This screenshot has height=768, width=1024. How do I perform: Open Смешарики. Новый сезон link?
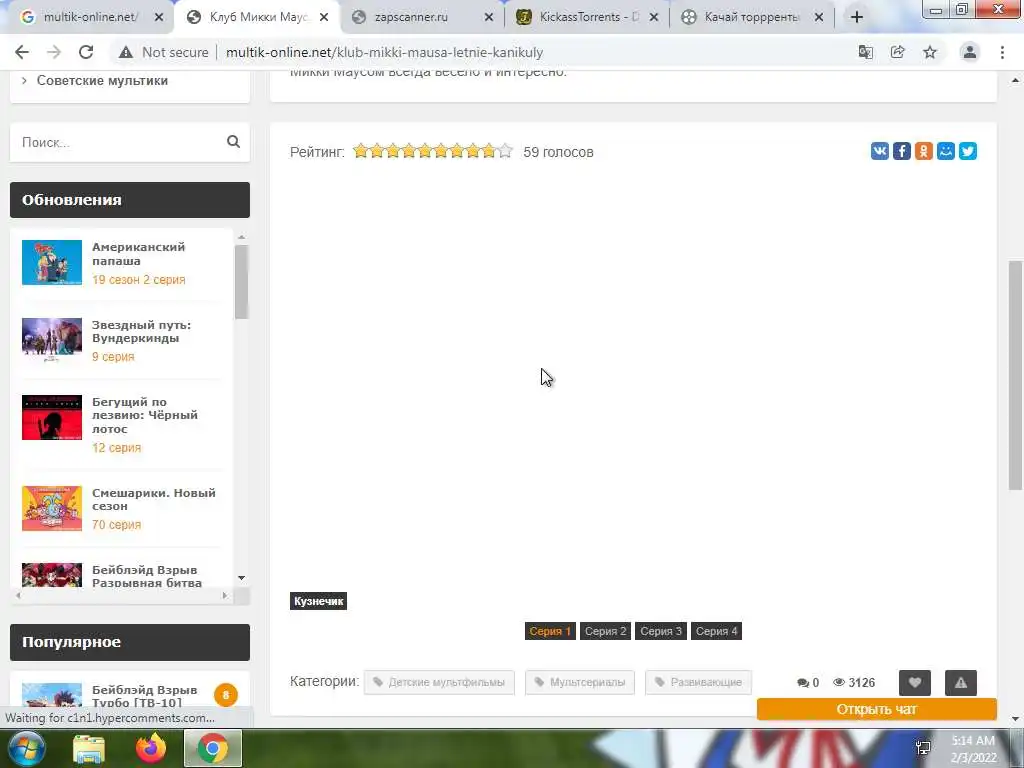click(x=153, y=500)
